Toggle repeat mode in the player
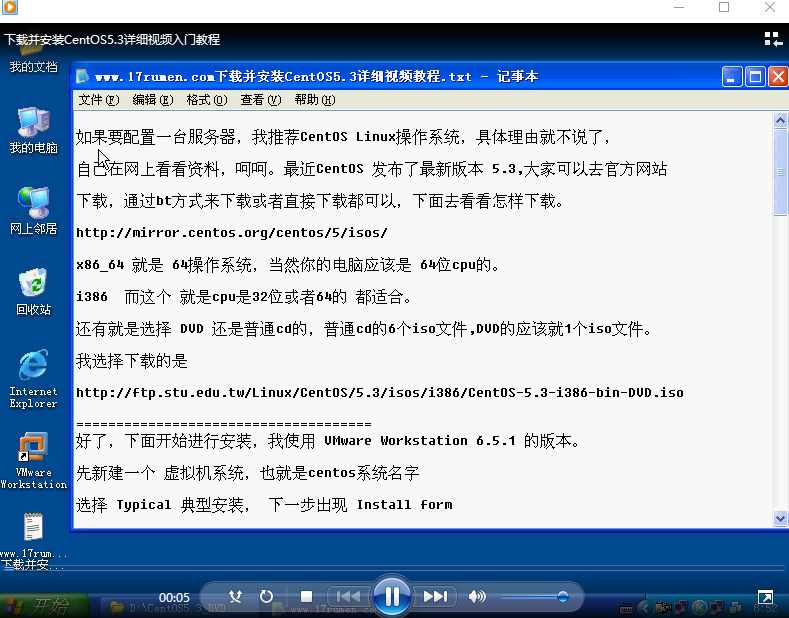The width and height of the screenshot is (789, 618). point(266,597)
